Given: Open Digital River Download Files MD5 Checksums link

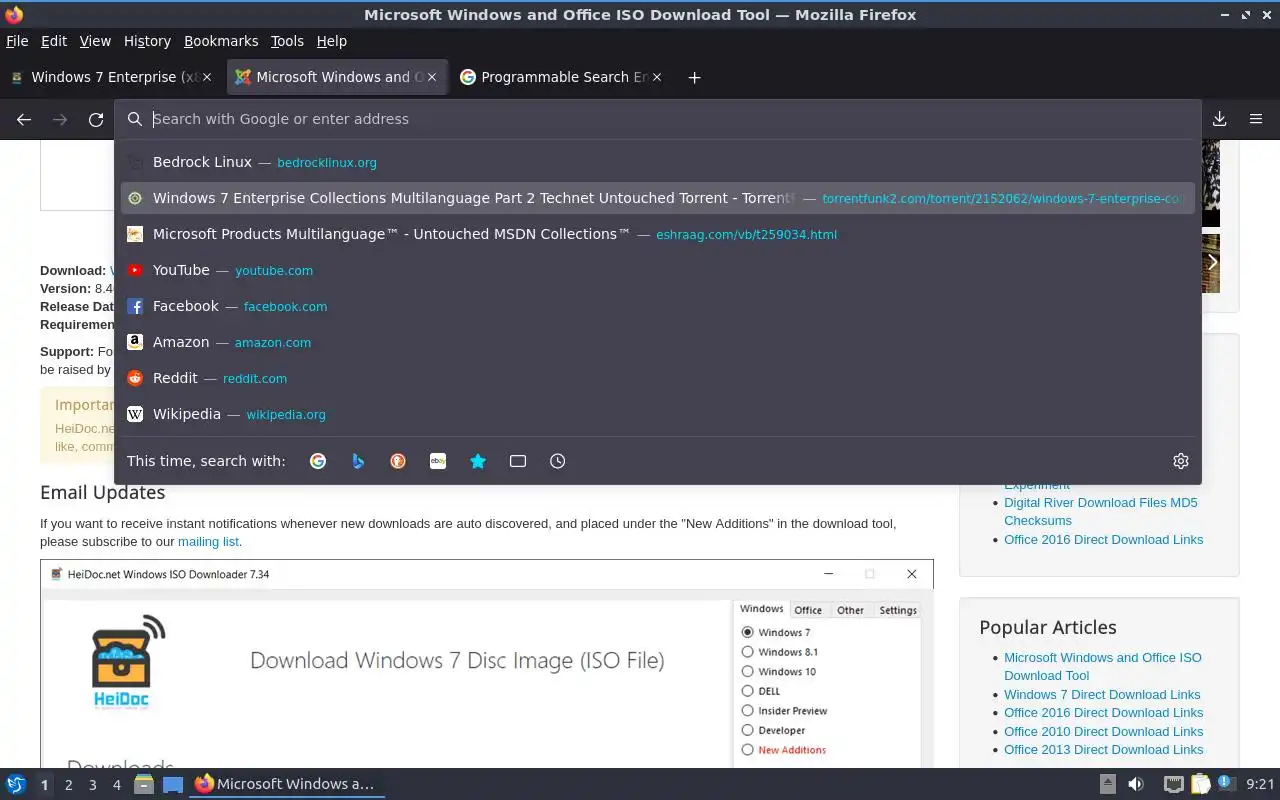Looking at the screenshot, I should pos(1100,512).
